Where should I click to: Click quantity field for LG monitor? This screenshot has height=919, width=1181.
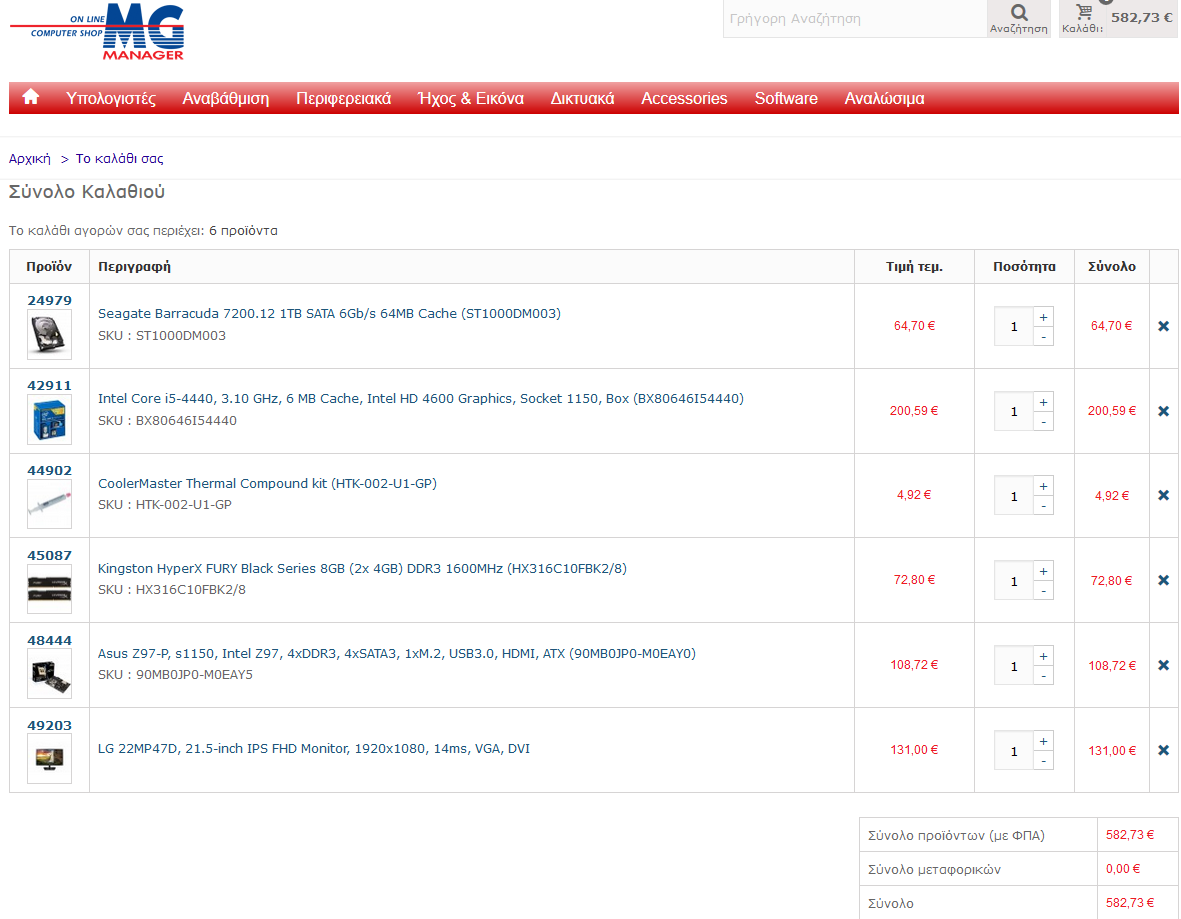[x=1014, y=751]
